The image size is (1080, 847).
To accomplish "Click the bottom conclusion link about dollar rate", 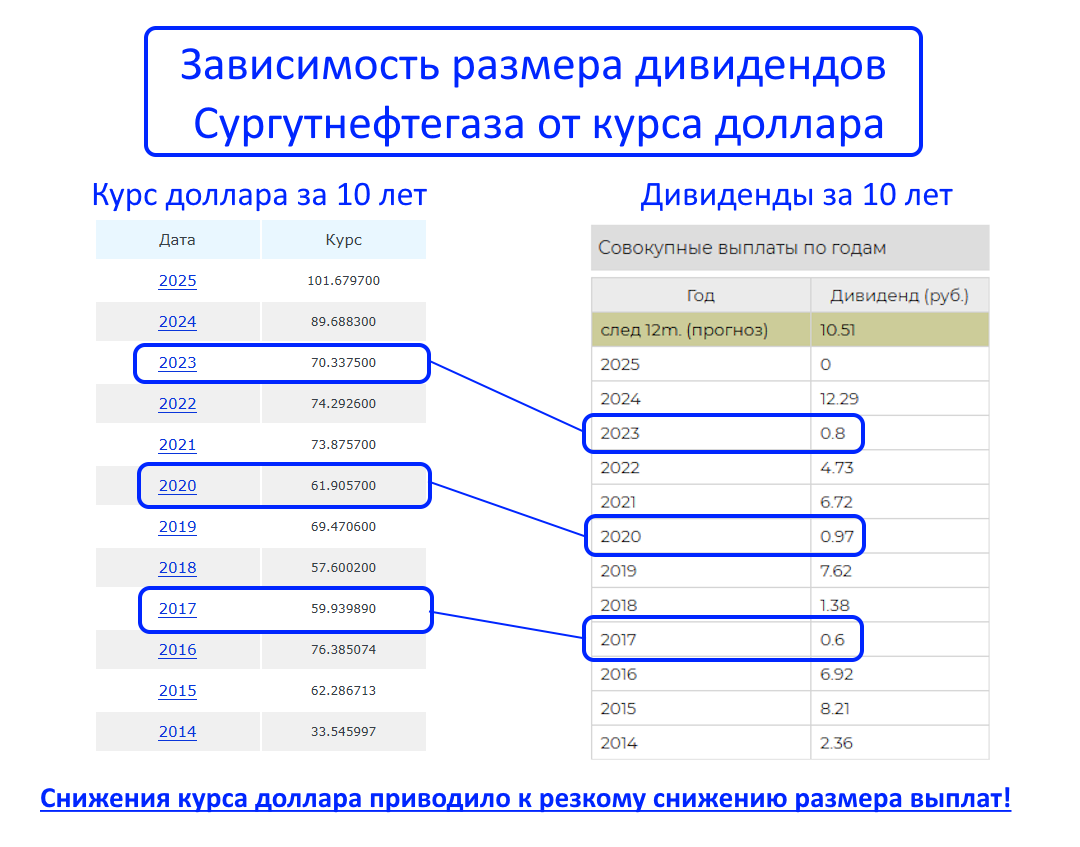I will 526,799.
